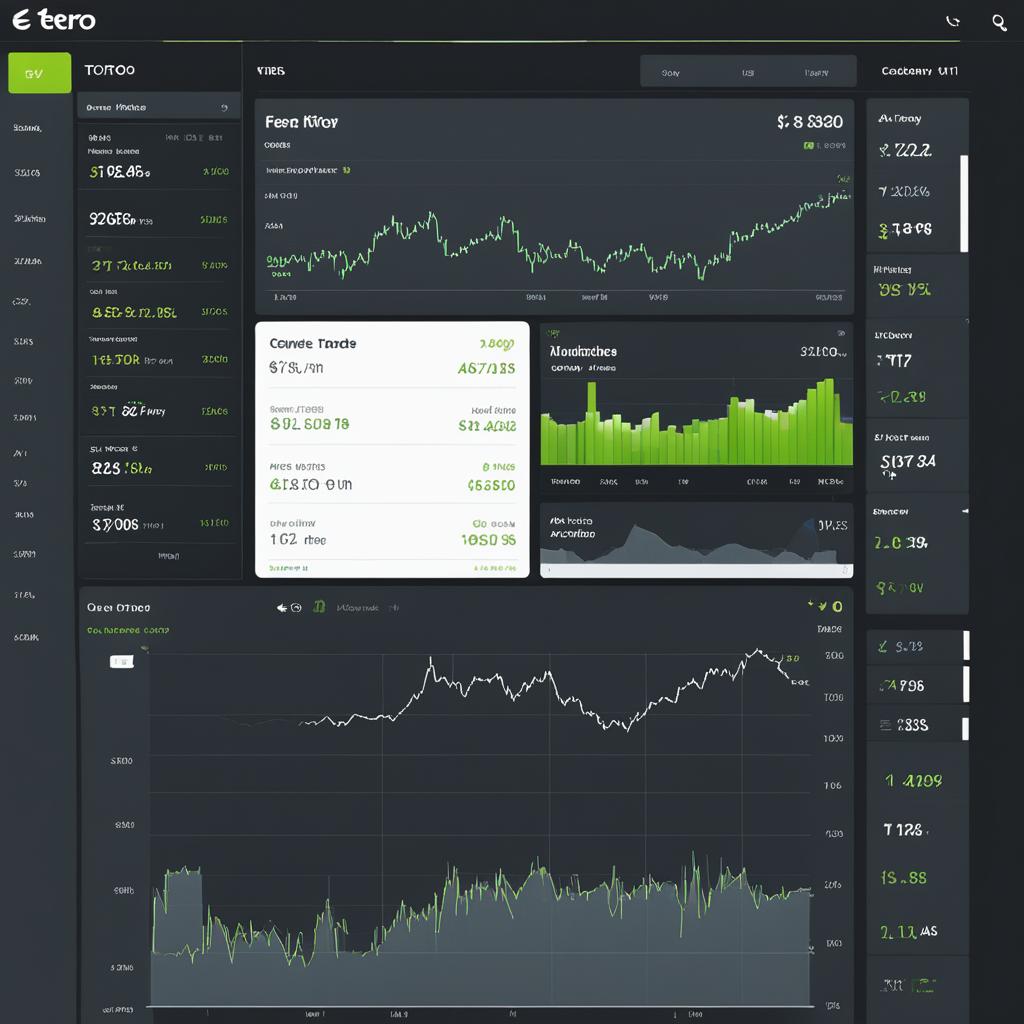Image resolution: width=1024 pixels, height=1024 pixels.
Task: Select the last tab in segmented control
Action: coord(816,72)
